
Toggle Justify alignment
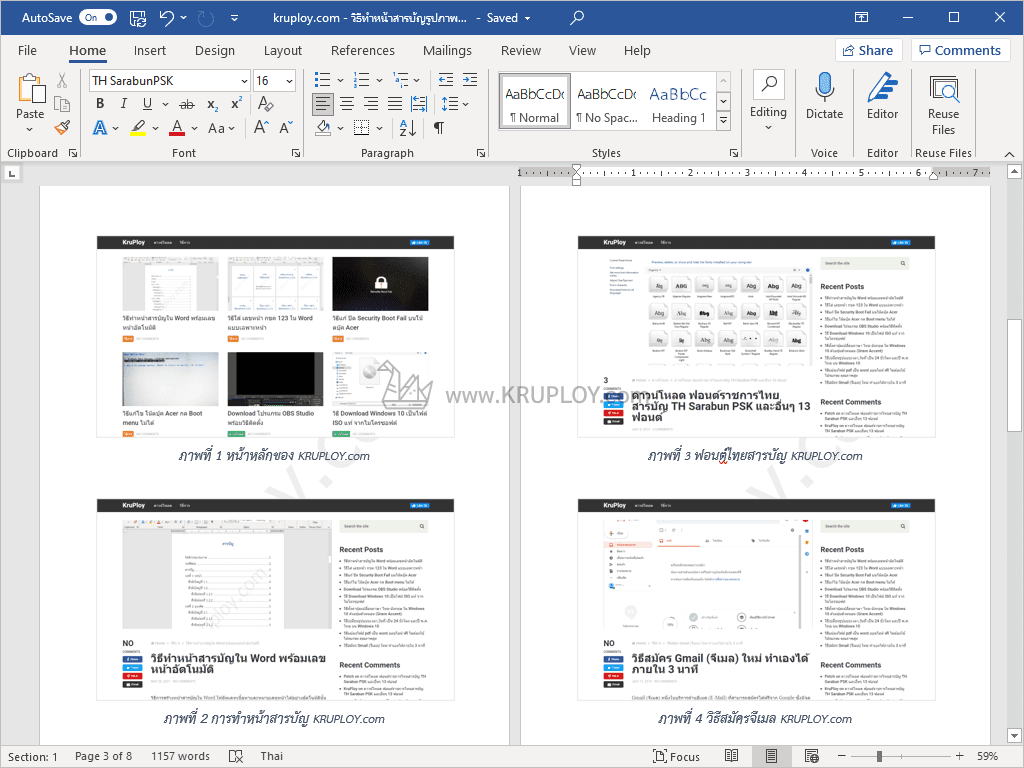(395, 104)
